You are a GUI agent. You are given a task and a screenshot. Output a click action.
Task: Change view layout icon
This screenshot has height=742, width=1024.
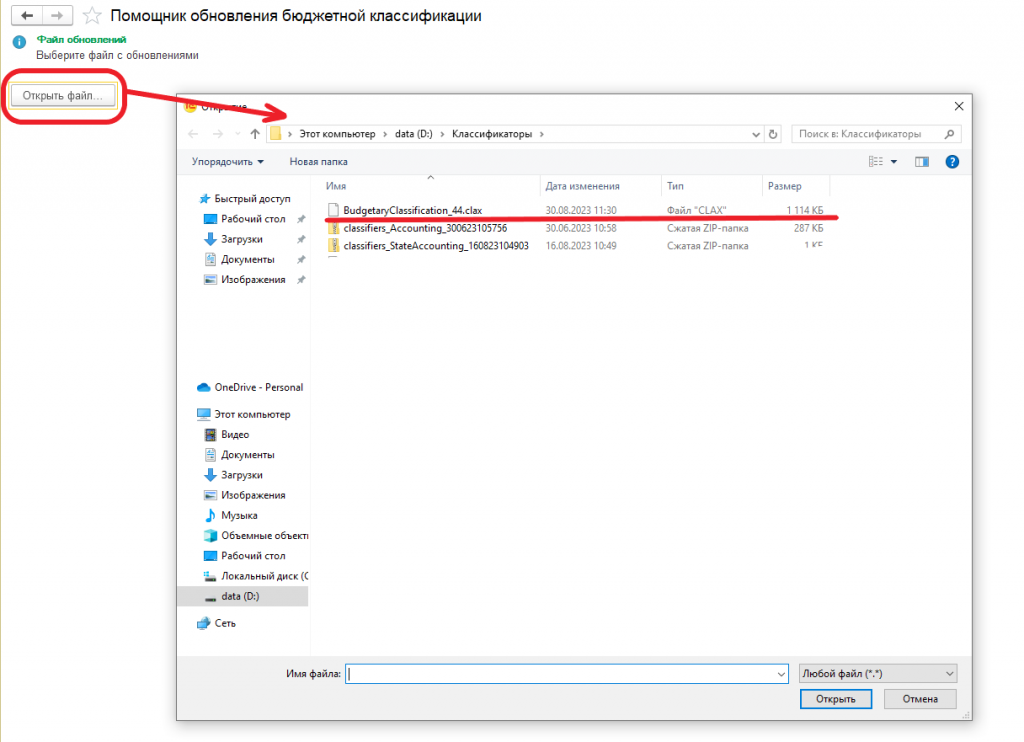point(876,162)
